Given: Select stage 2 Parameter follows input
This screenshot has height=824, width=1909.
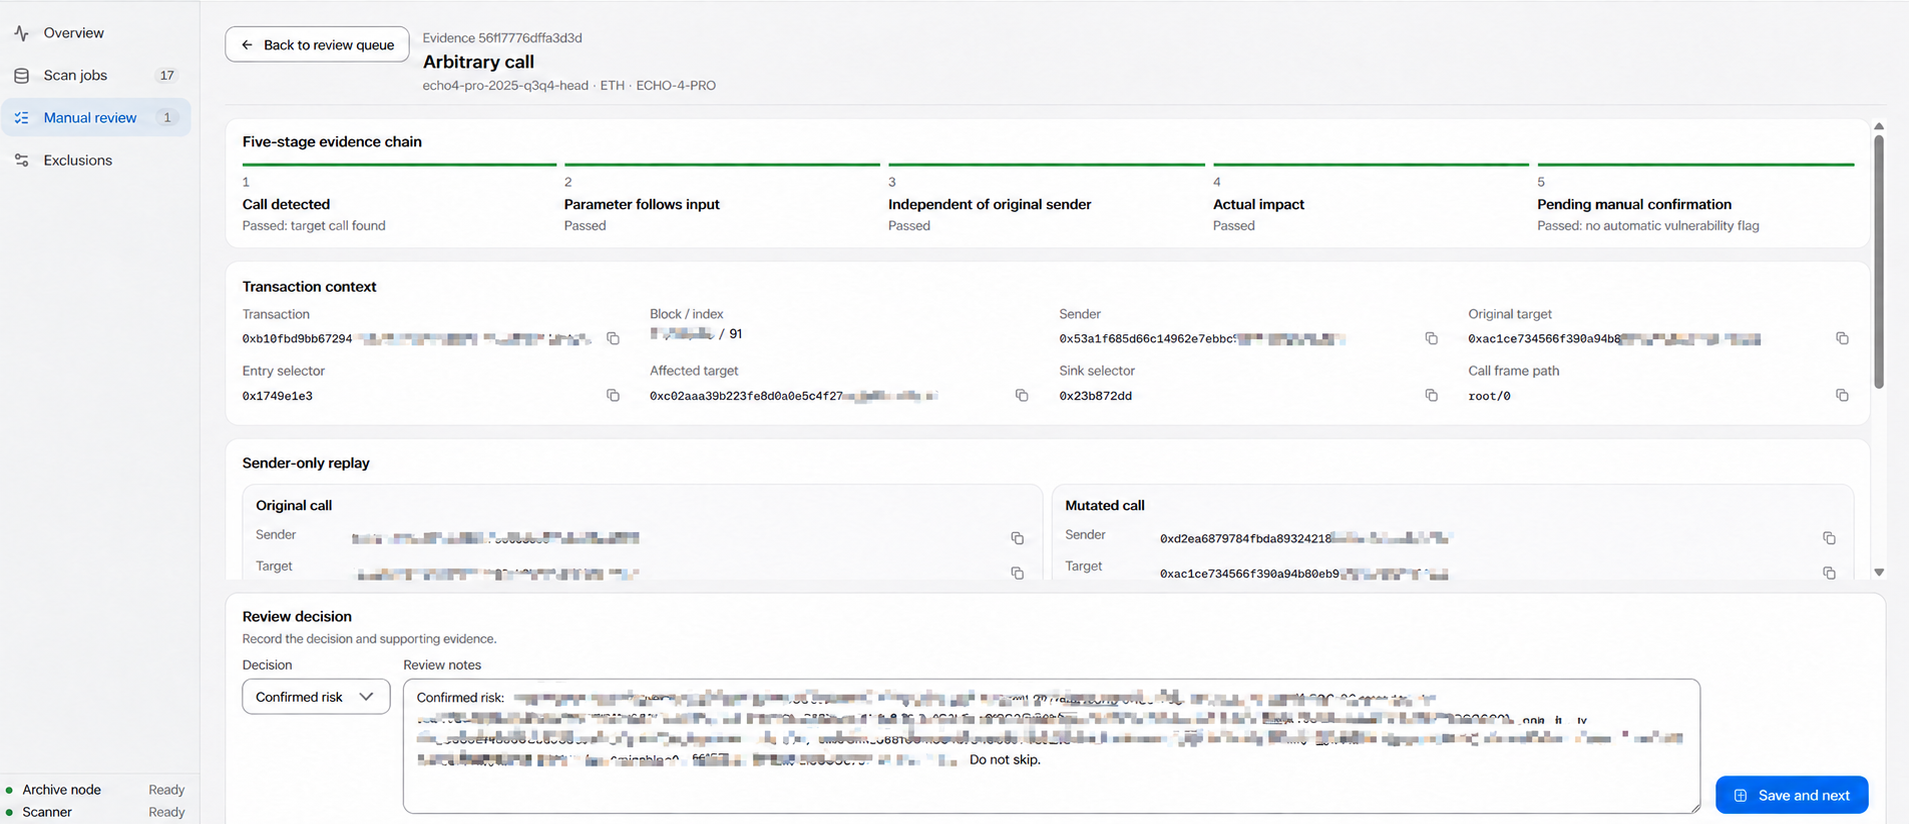Looking at the screenshot, I should point(722,199).
